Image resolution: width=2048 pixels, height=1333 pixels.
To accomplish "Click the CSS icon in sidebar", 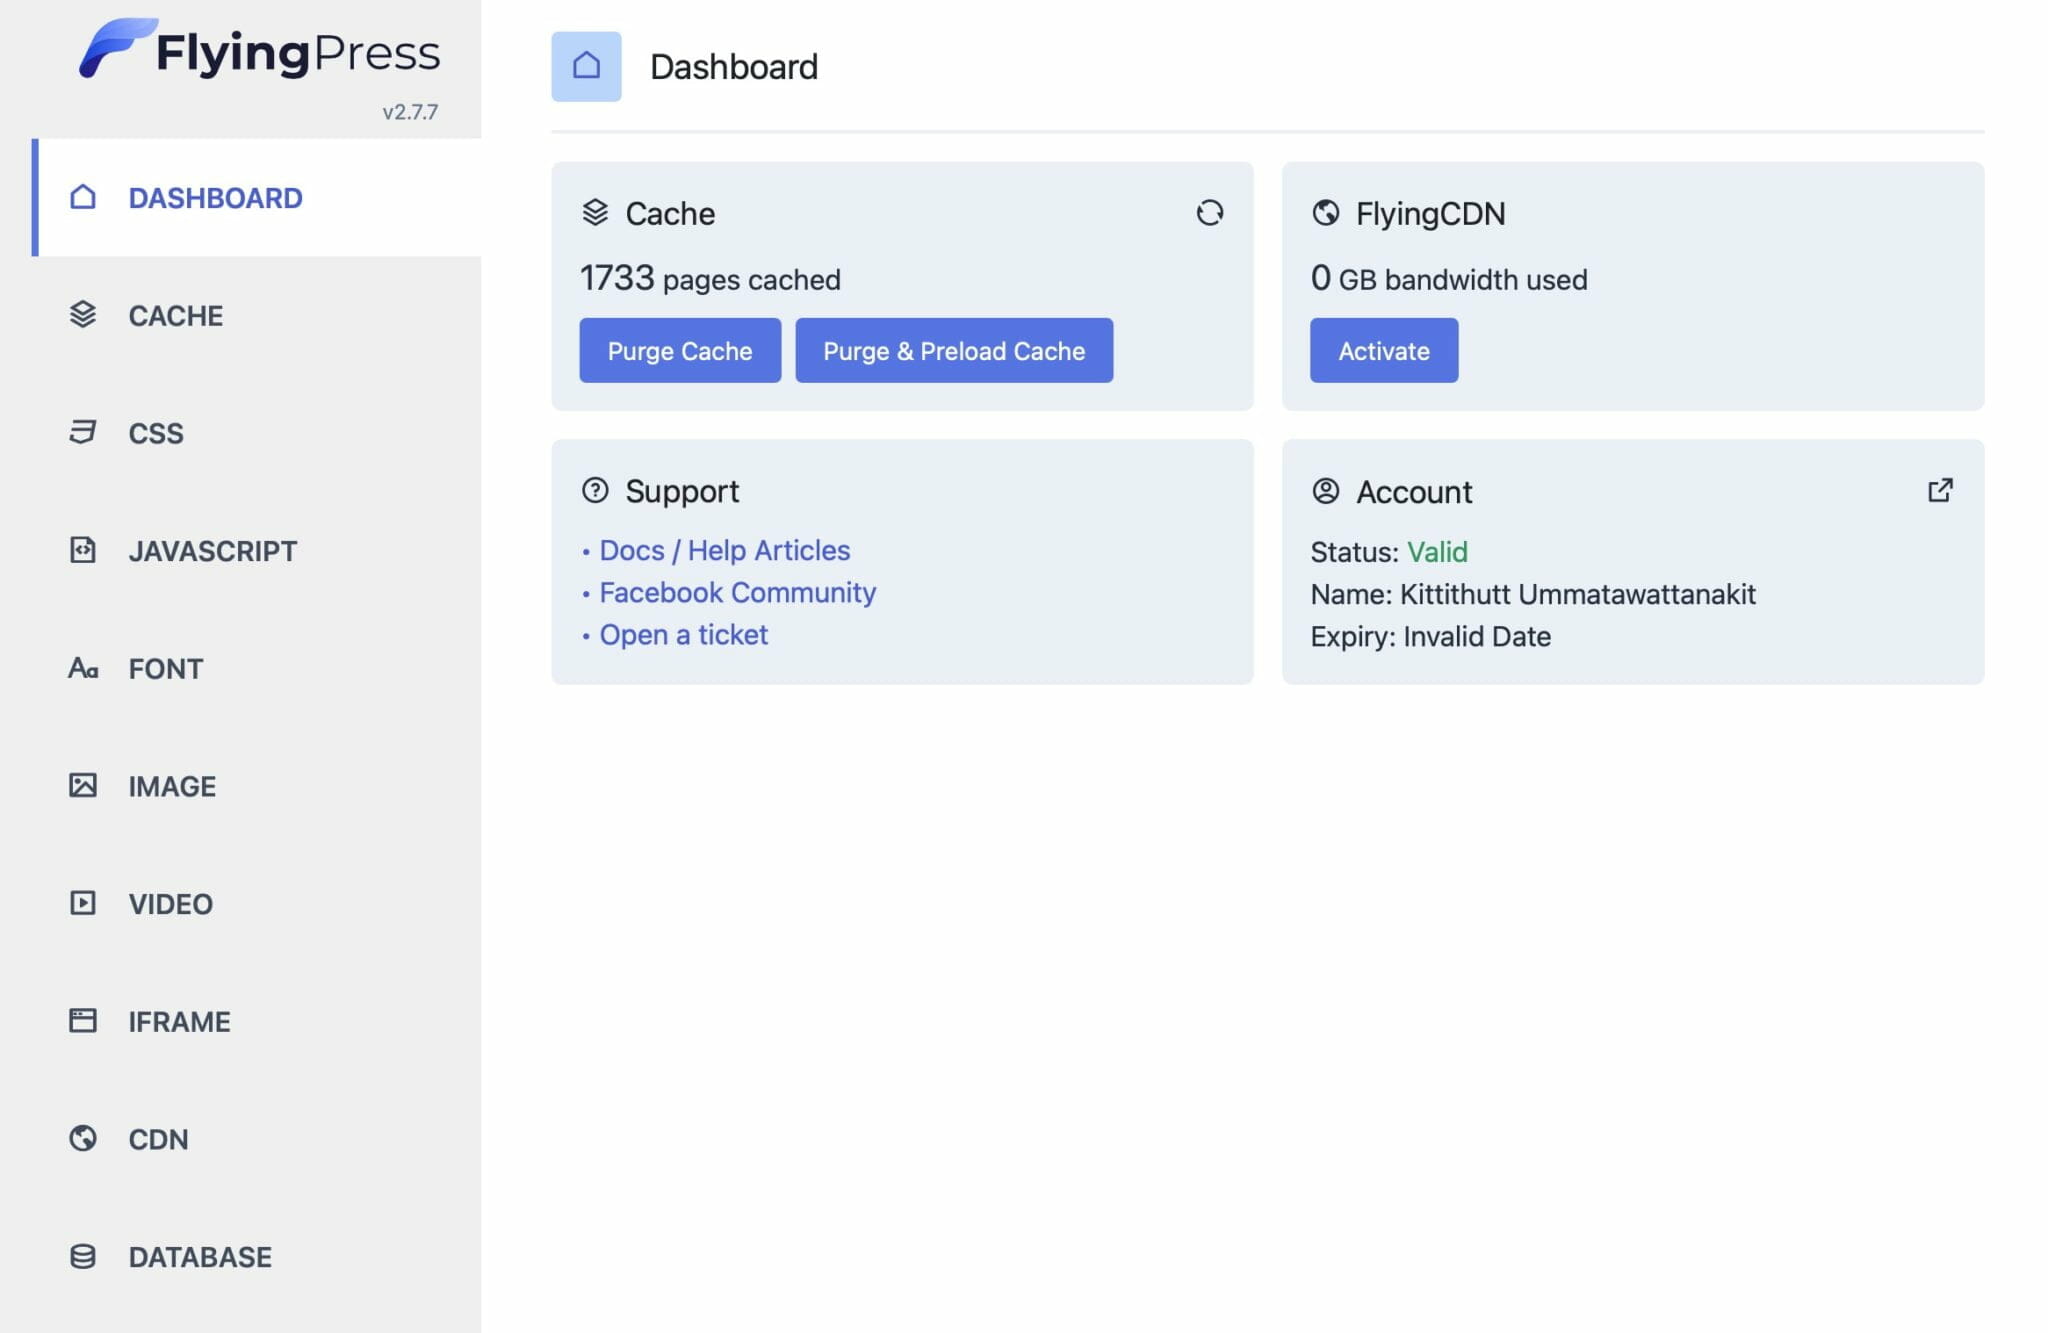I will pos(83,432).
